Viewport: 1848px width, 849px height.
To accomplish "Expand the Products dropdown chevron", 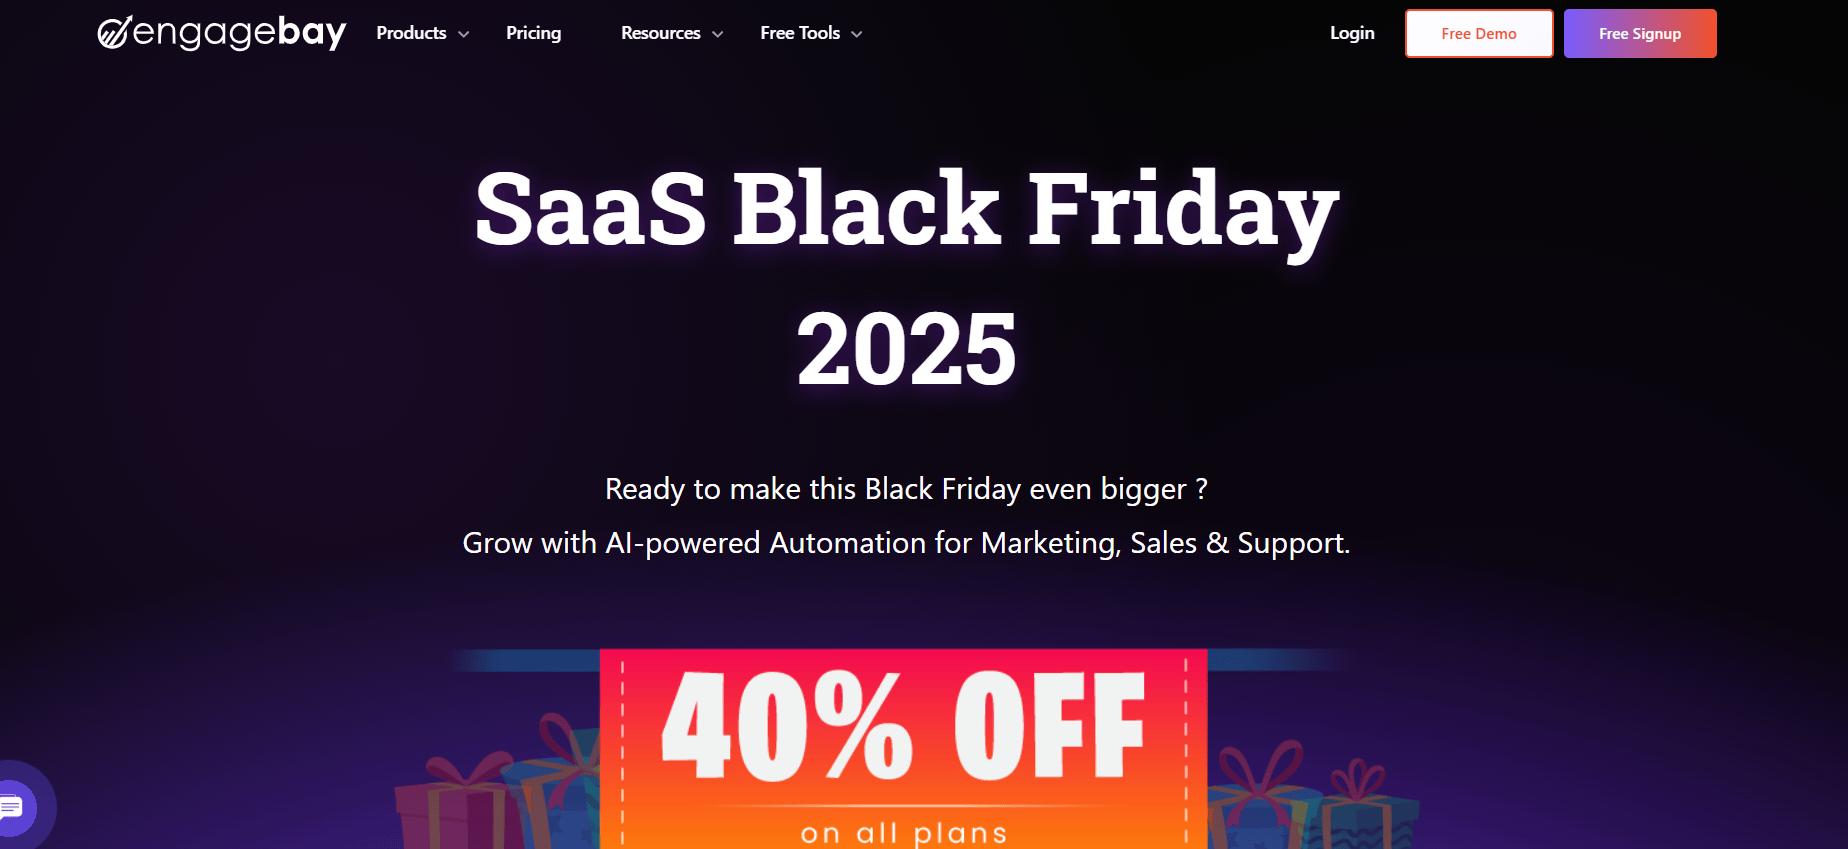I will pyautogui.click(x=464, y=34).
